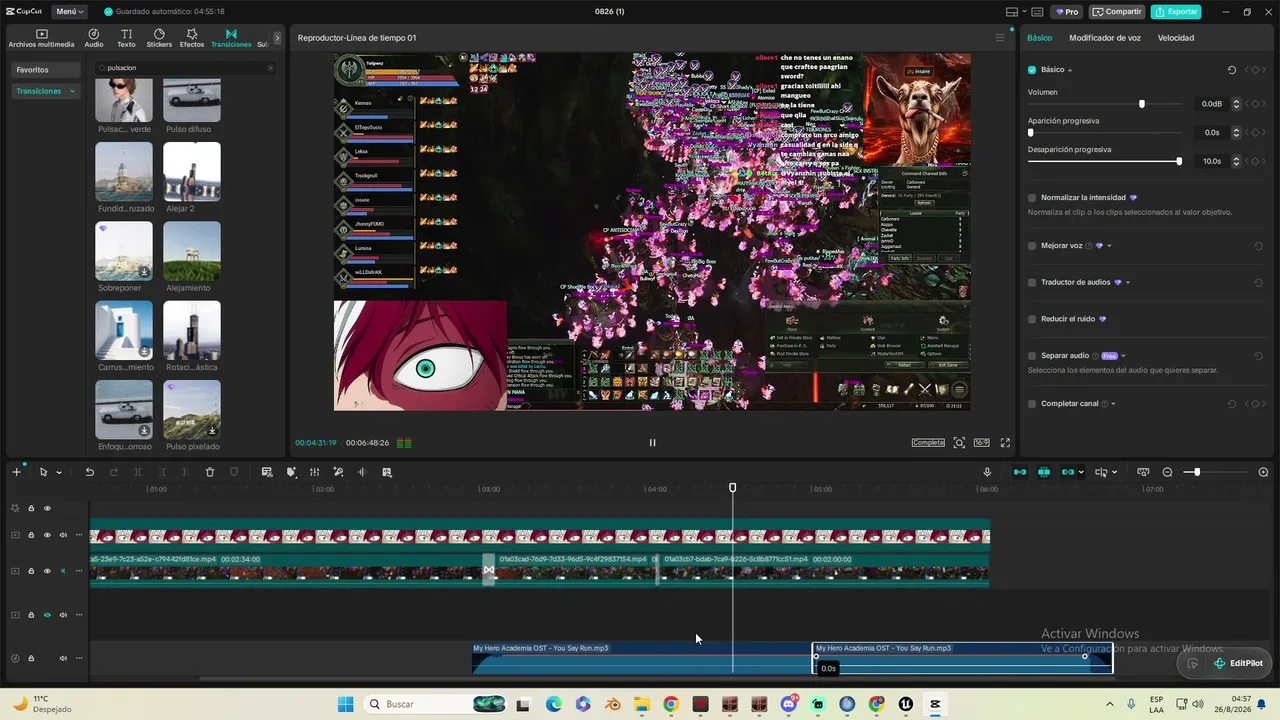Viewport: 1280px width, 720px height.
Task: Click the pulsacion transitions search field
Action: (185, 68)
